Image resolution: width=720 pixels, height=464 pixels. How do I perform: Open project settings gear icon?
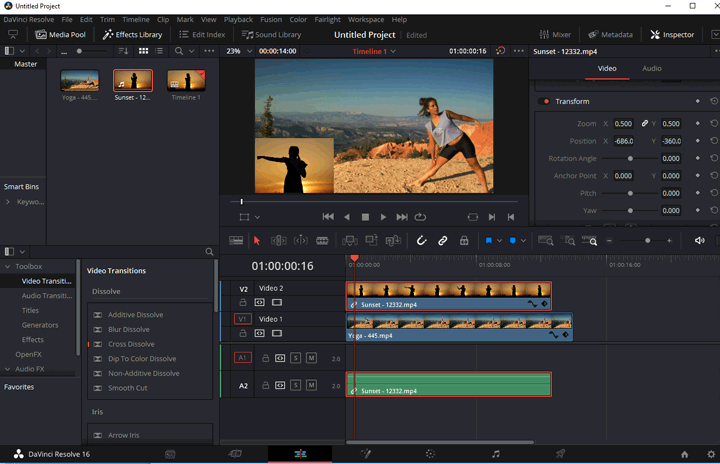pos(711,454)
